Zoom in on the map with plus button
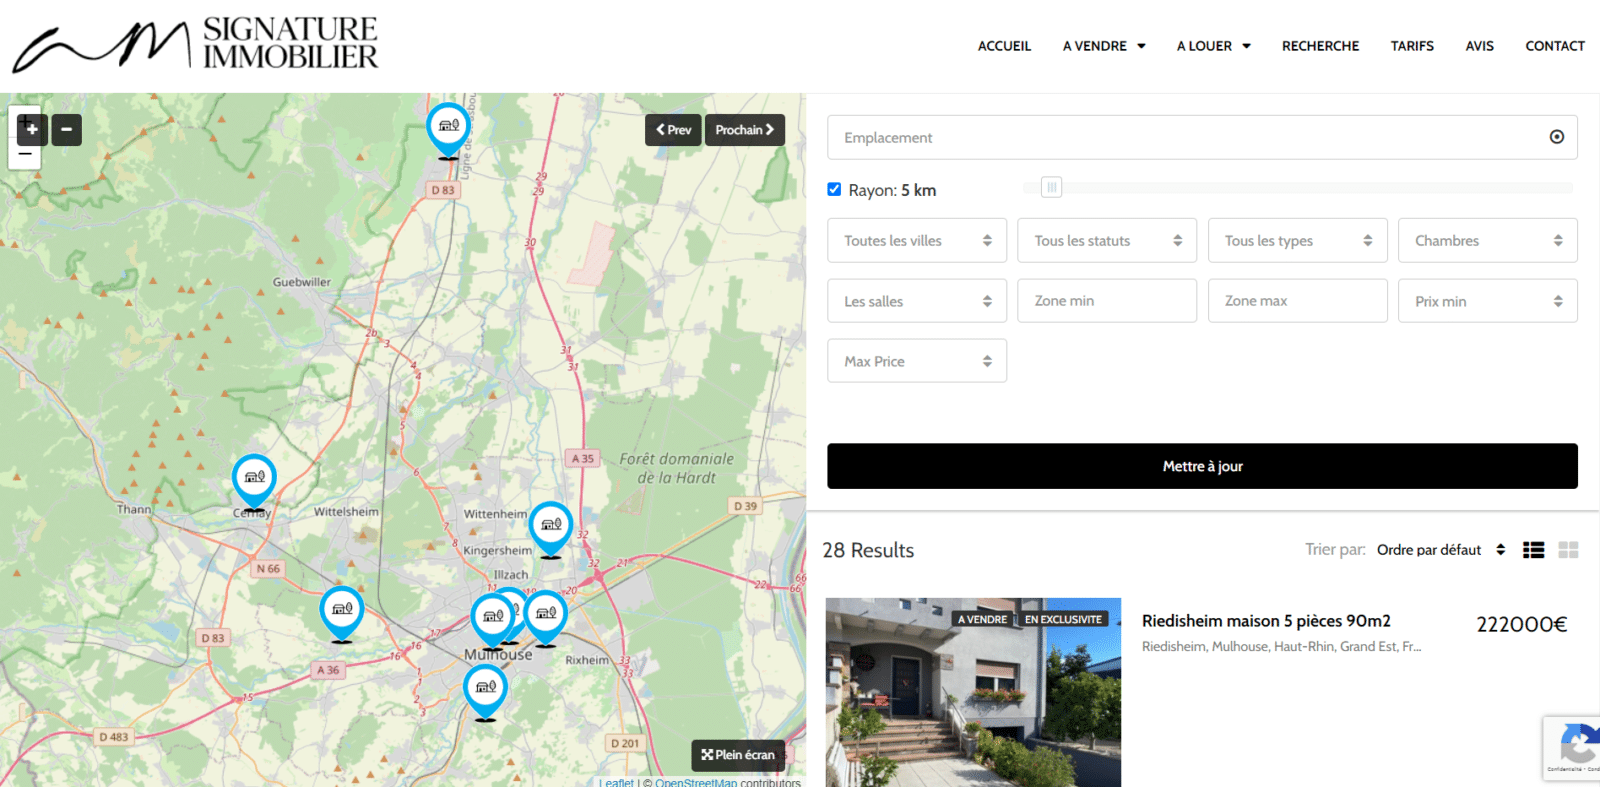Viewport: 1600px width, 787px height. tap(32, 130)
